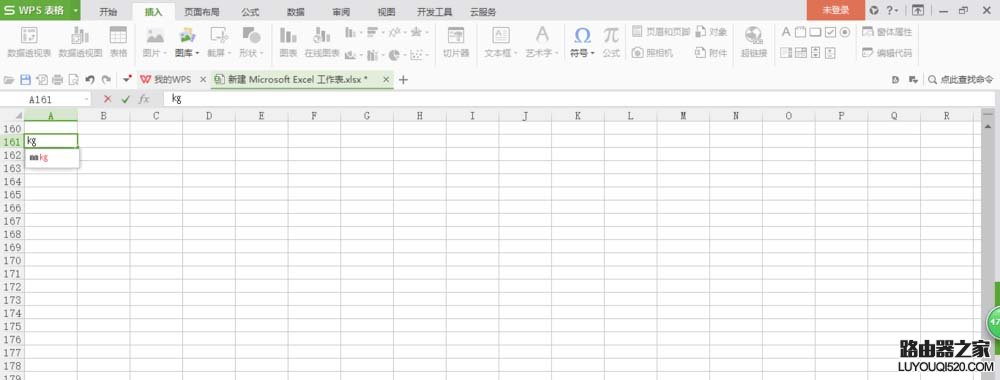Click the option button form control icon
Screen dimensions: 1000x380
(x=845, y=32)
